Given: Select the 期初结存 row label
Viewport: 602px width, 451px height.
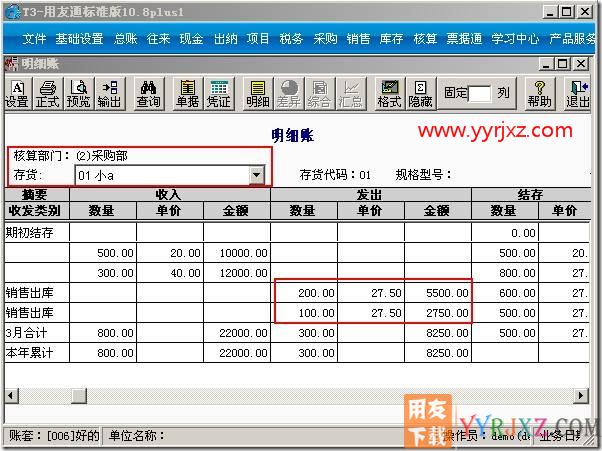Looking at the screenshot, I should click(30, 233).
